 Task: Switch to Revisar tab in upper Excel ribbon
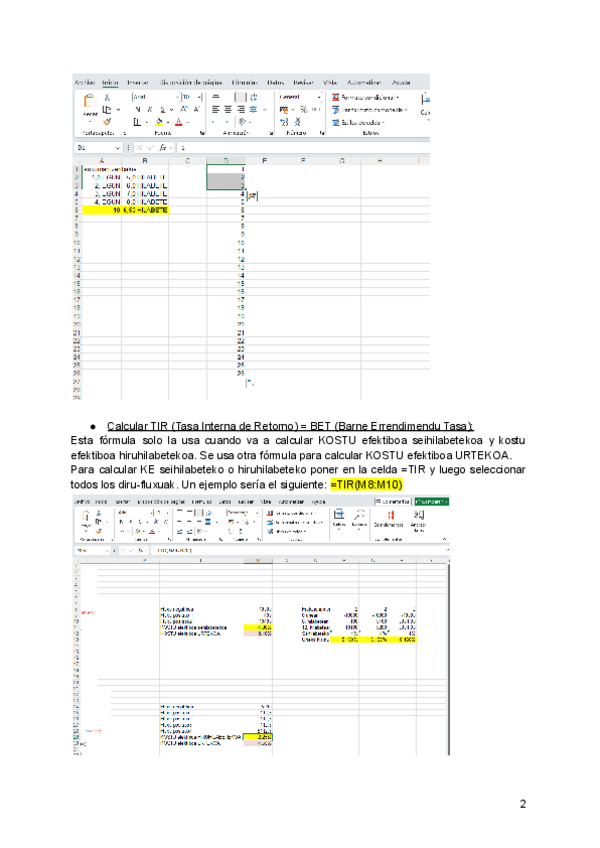[303, 82]
